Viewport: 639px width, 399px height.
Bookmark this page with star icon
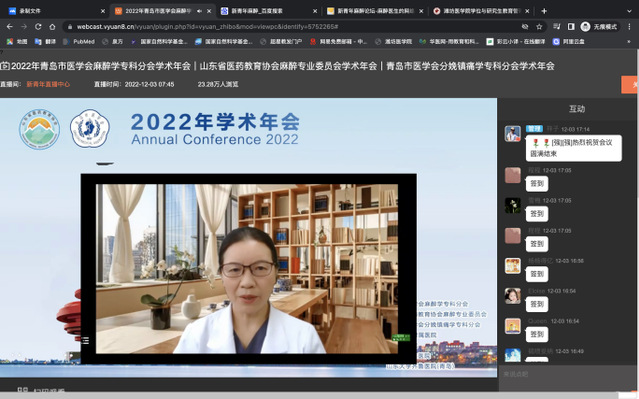(539, 26)
